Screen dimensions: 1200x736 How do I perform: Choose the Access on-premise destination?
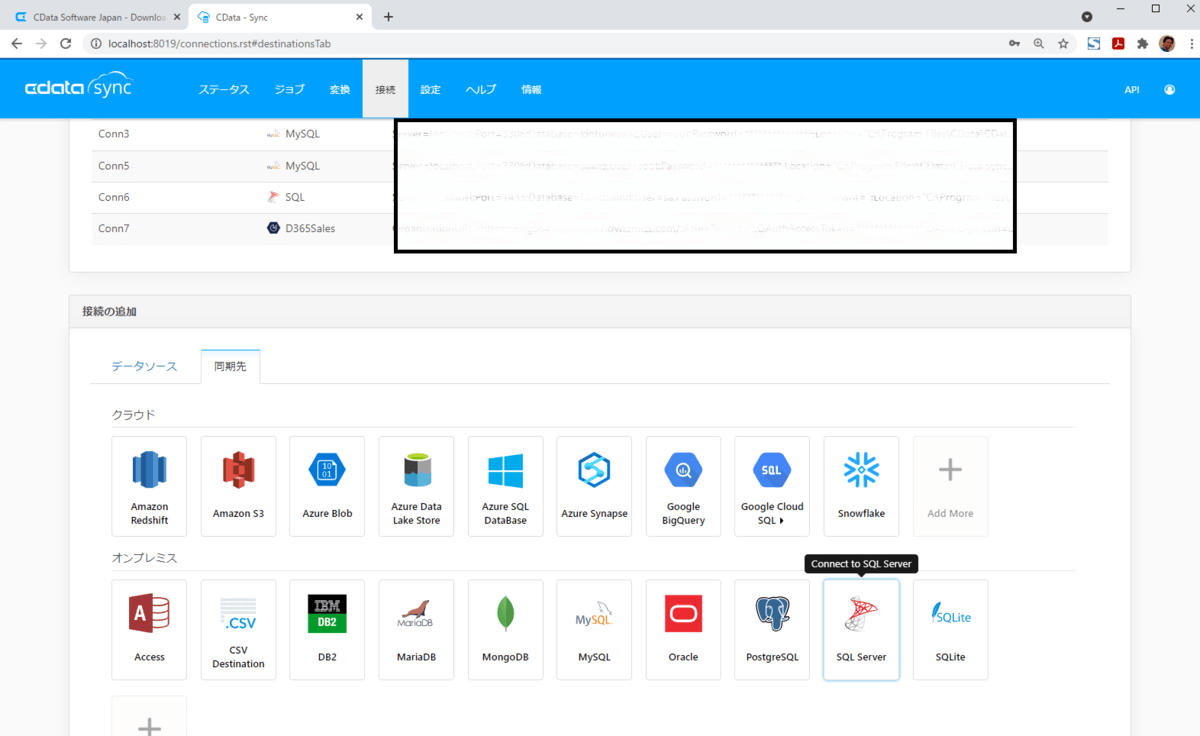[x=149, y=630]
